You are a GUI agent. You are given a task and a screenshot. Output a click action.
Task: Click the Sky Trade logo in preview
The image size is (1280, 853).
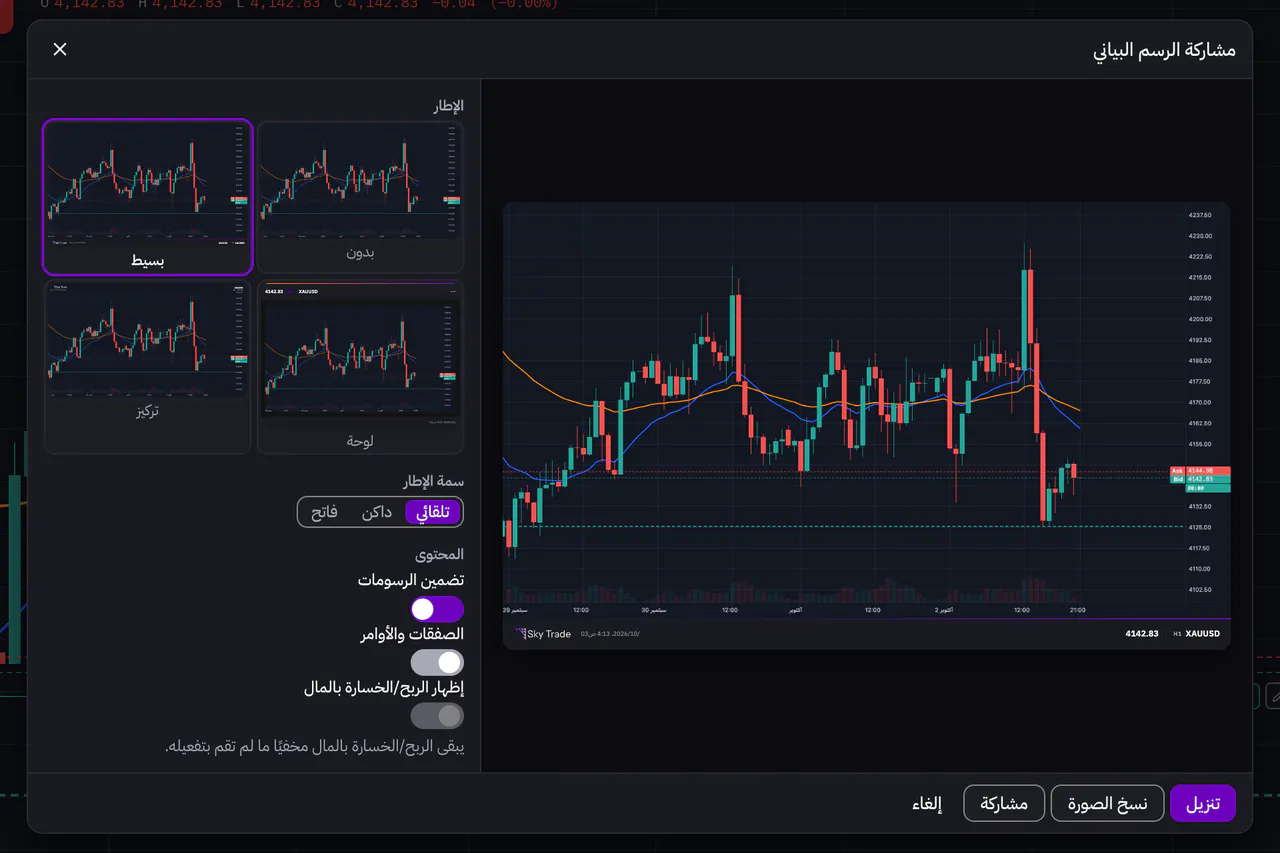point(541,634)
